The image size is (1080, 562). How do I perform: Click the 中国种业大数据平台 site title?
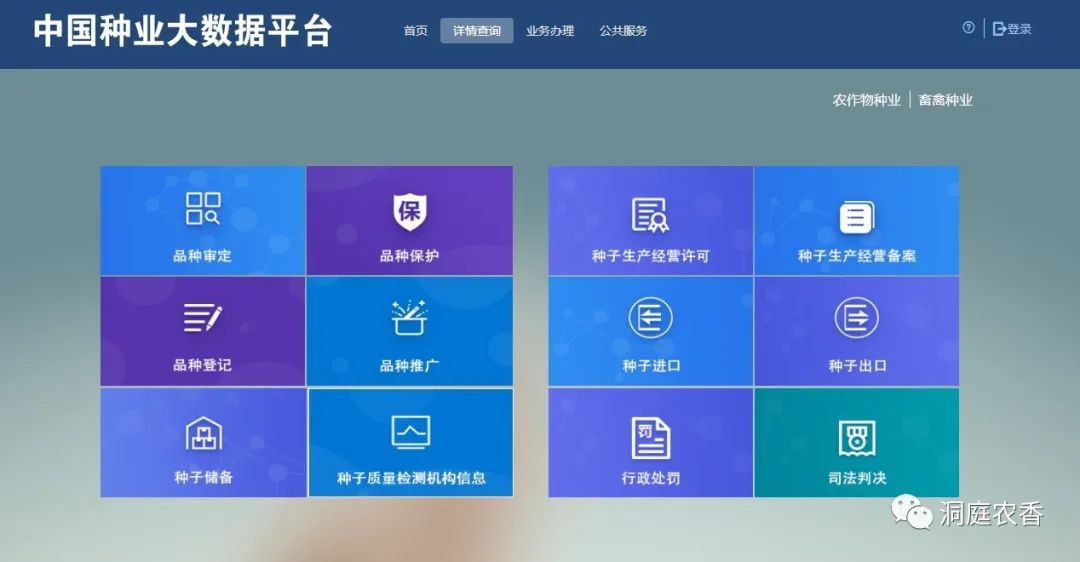(x=183, y=32)
